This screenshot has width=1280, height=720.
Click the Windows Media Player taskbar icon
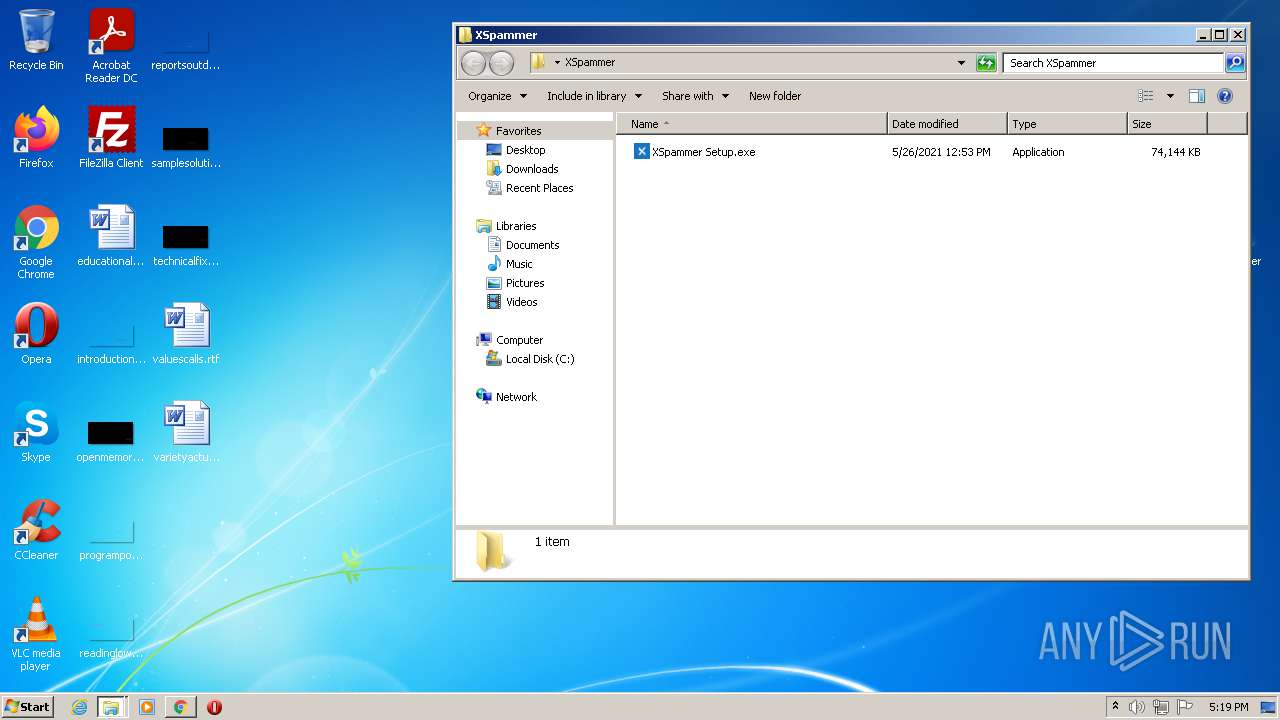pyautogui.click(x=147, y=707)
